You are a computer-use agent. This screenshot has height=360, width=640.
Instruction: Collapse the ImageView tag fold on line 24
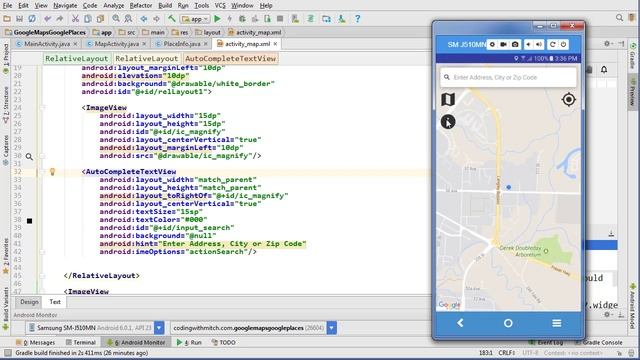click(42, 108)
